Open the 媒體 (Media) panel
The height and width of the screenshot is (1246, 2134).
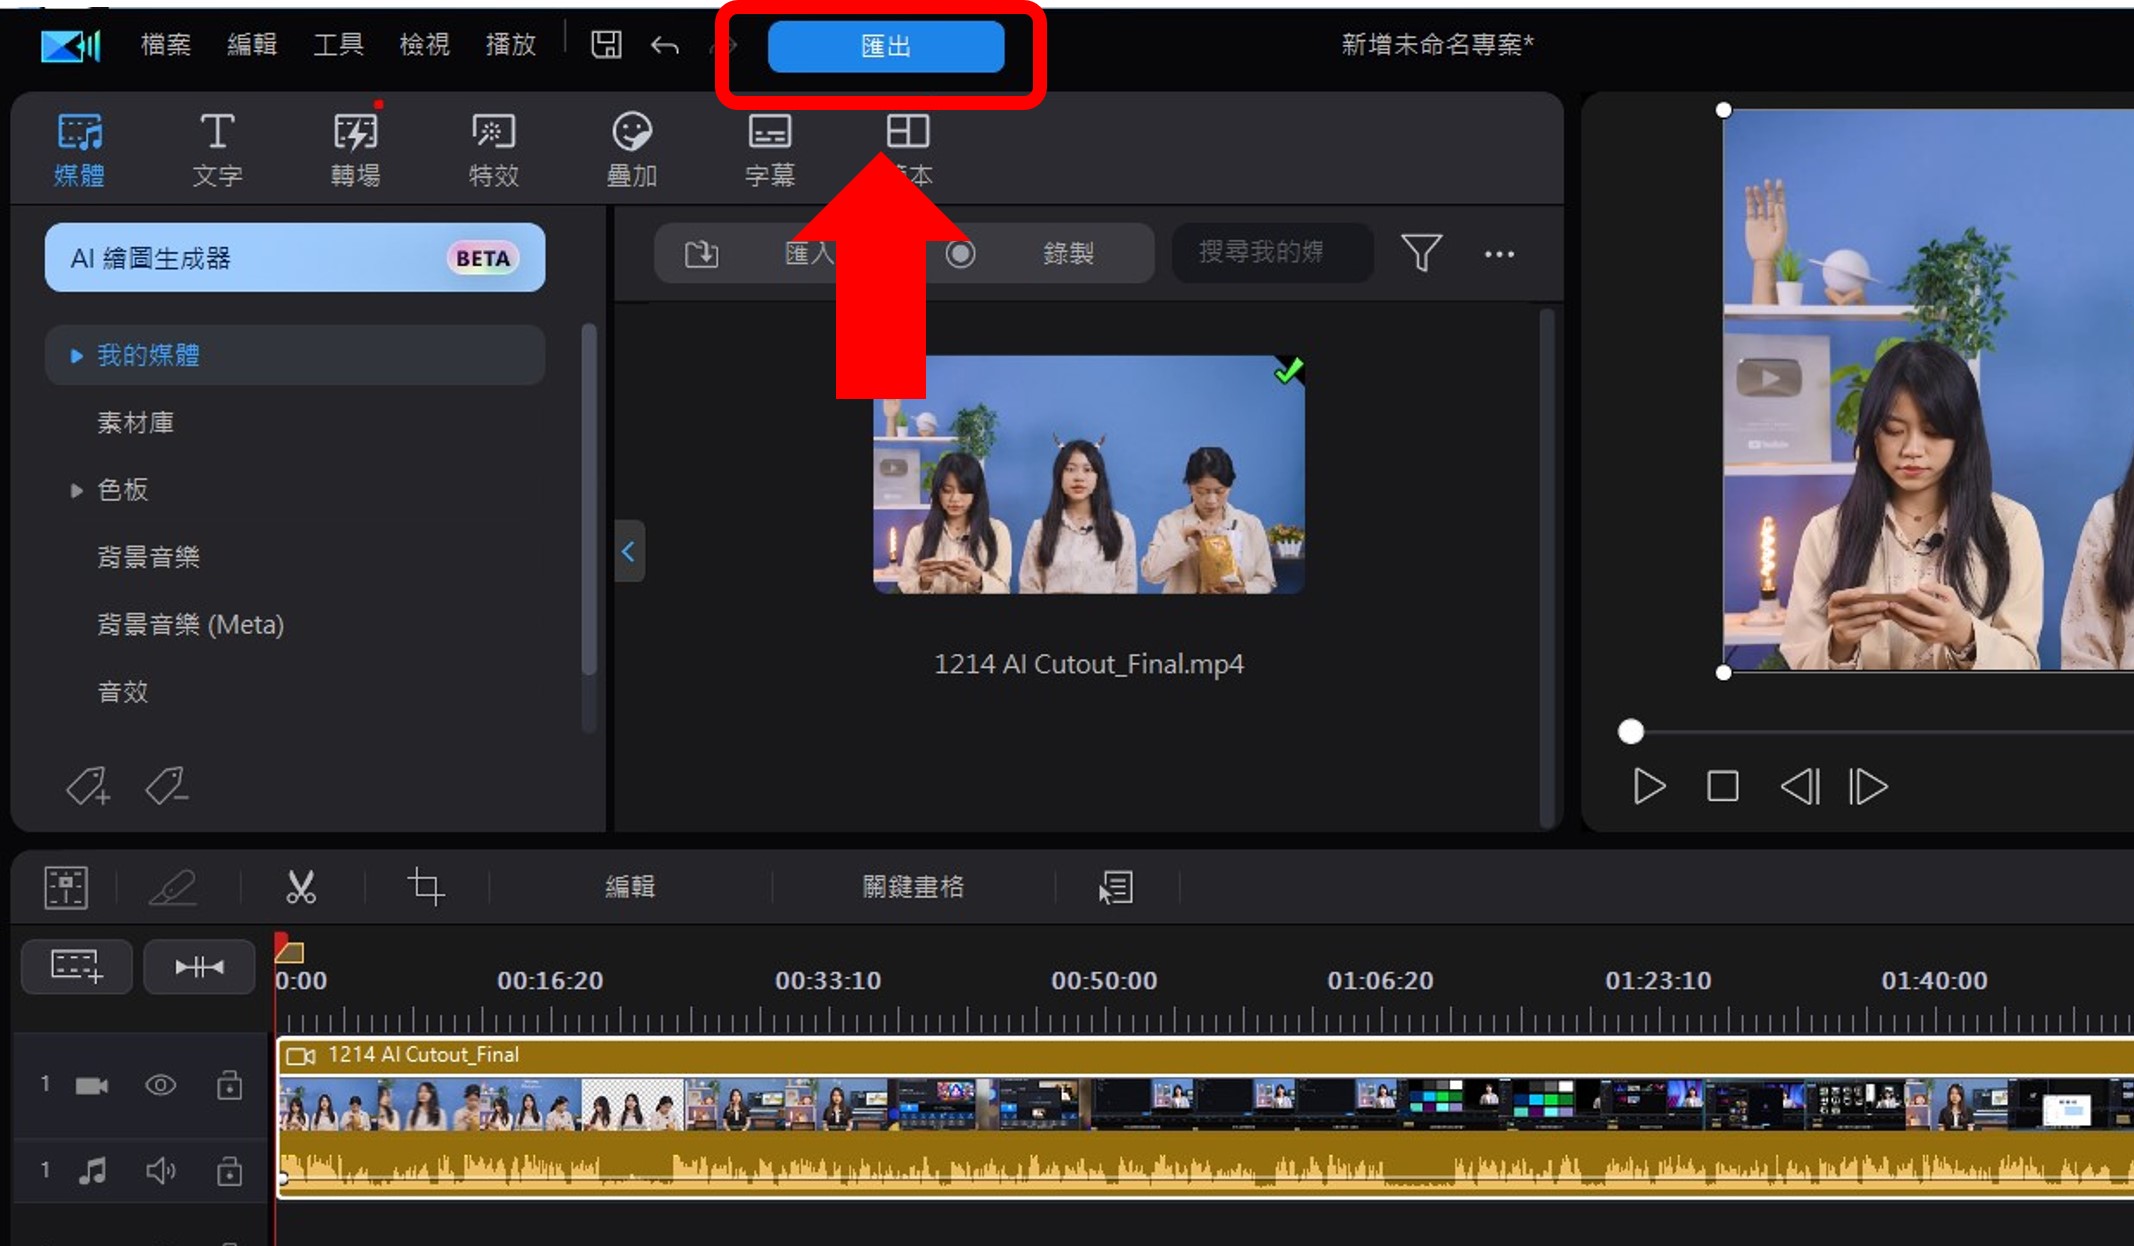pos(79,148)
